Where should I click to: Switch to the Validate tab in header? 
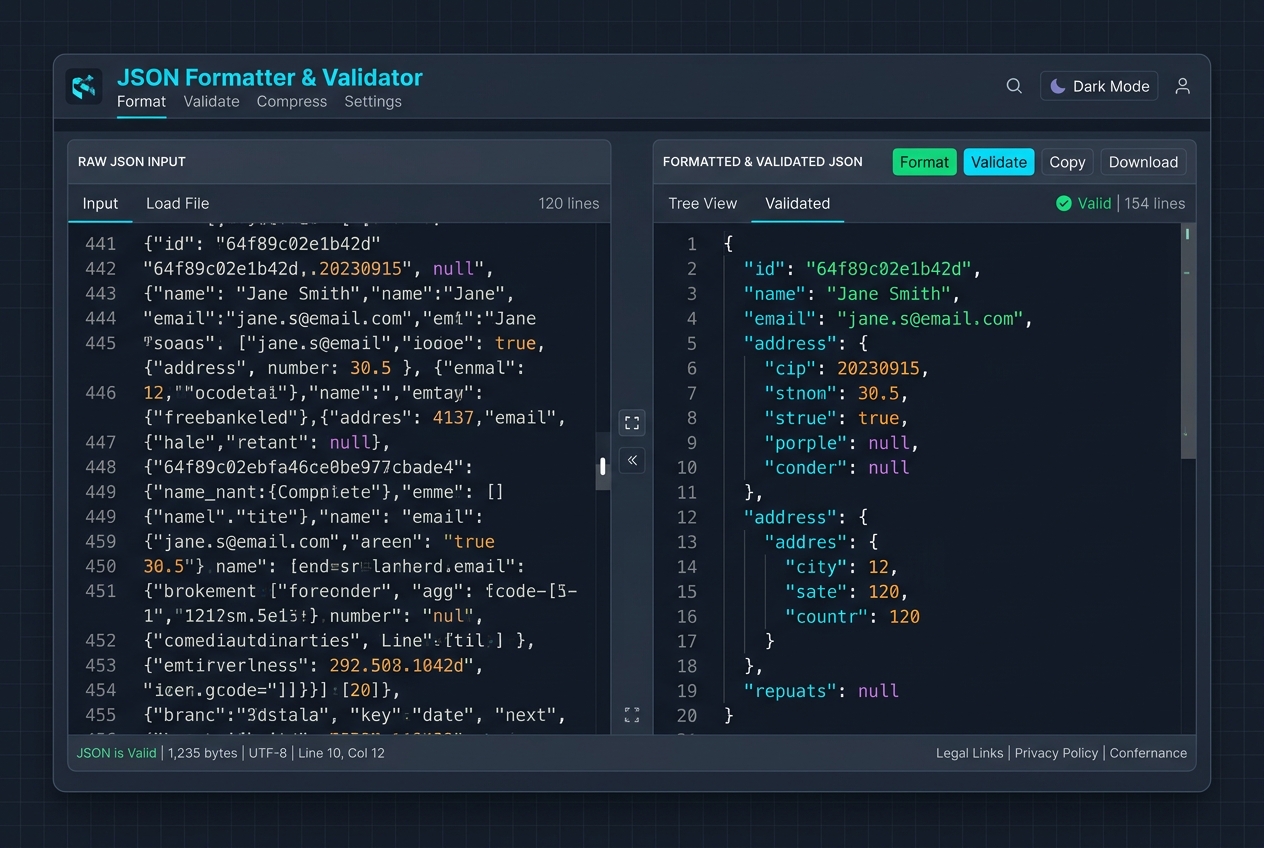[x=211, y=101]
